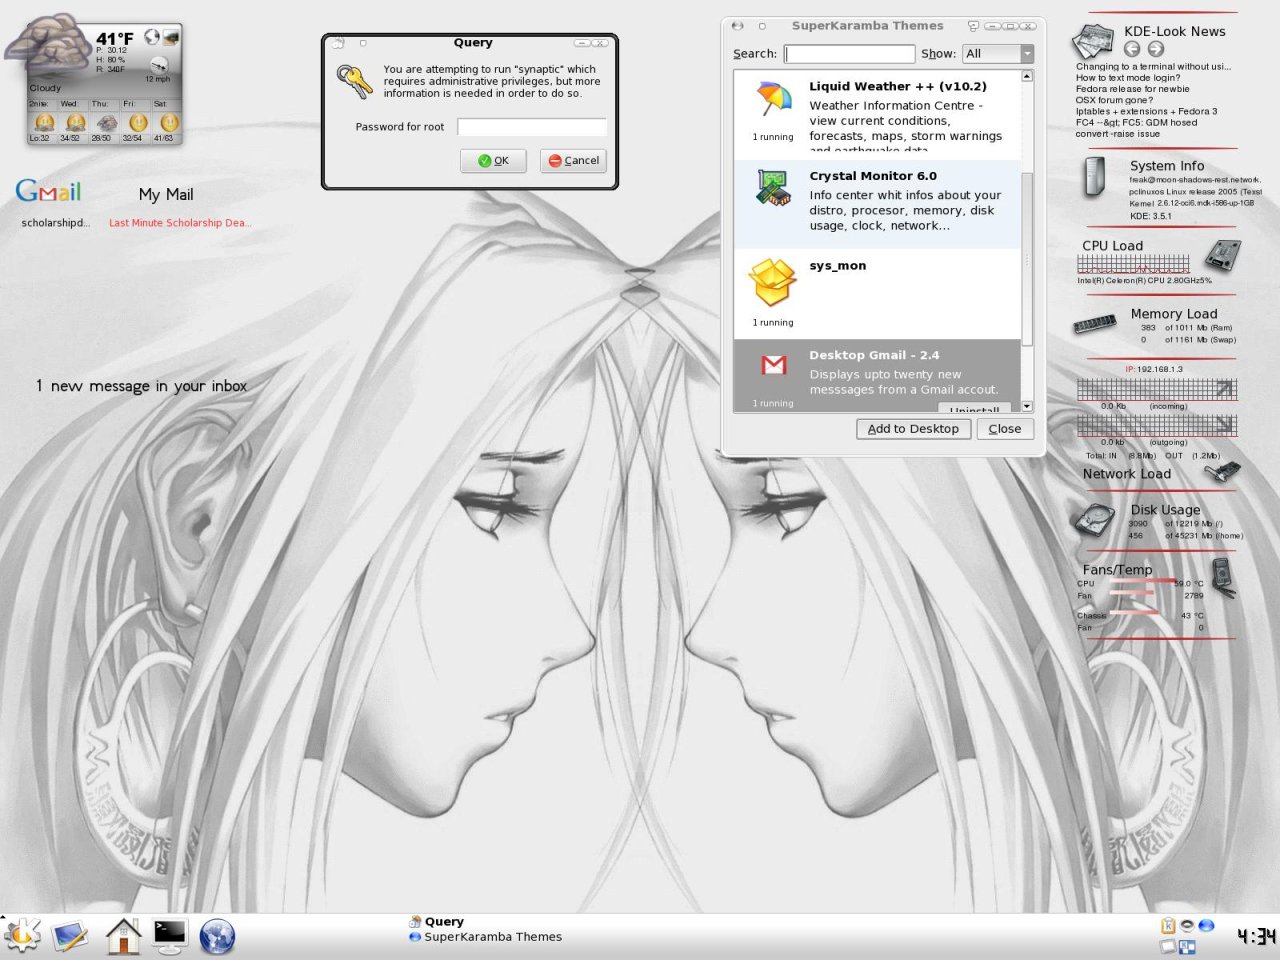The image size is (1280, 960).
Task: Go to next KDE-Look news page
Action: point(1156,49)
